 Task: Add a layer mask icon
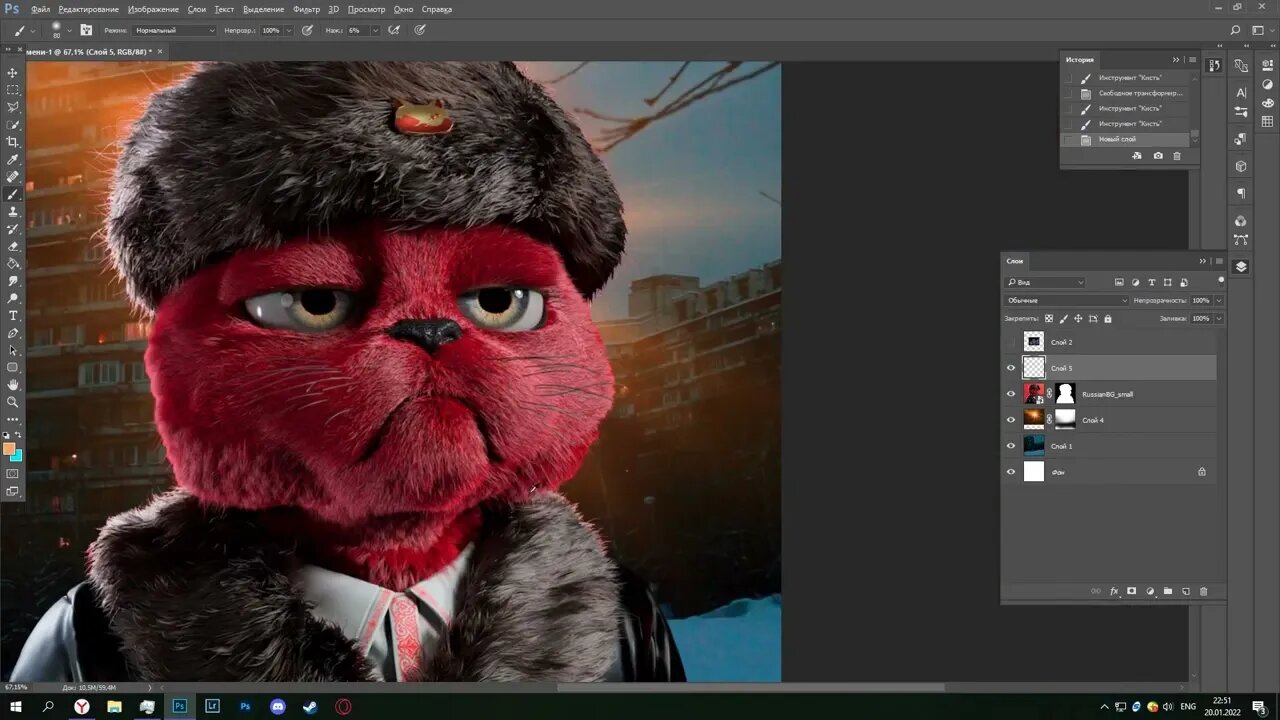[x=1132, y=591]
